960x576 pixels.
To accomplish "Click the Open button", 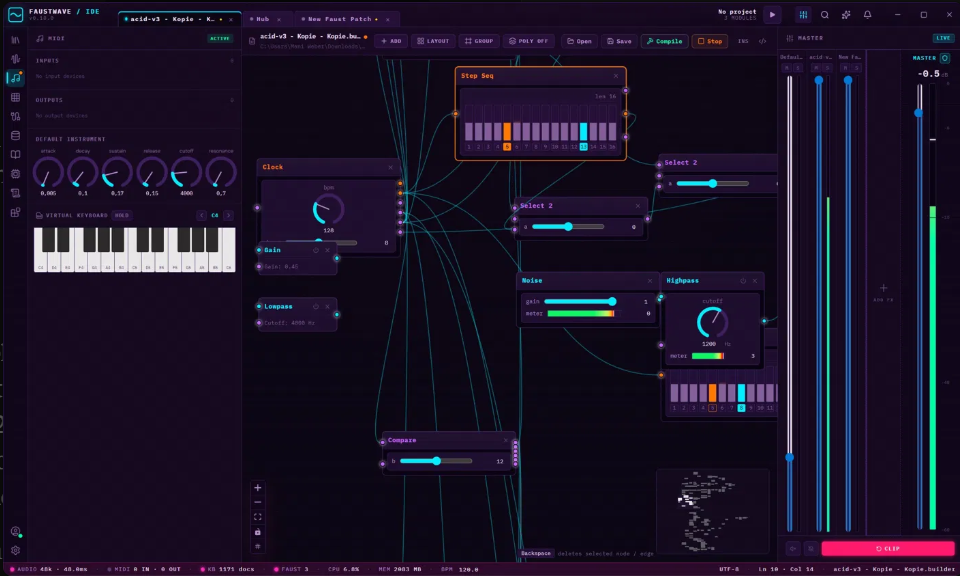I will (579, 41).
